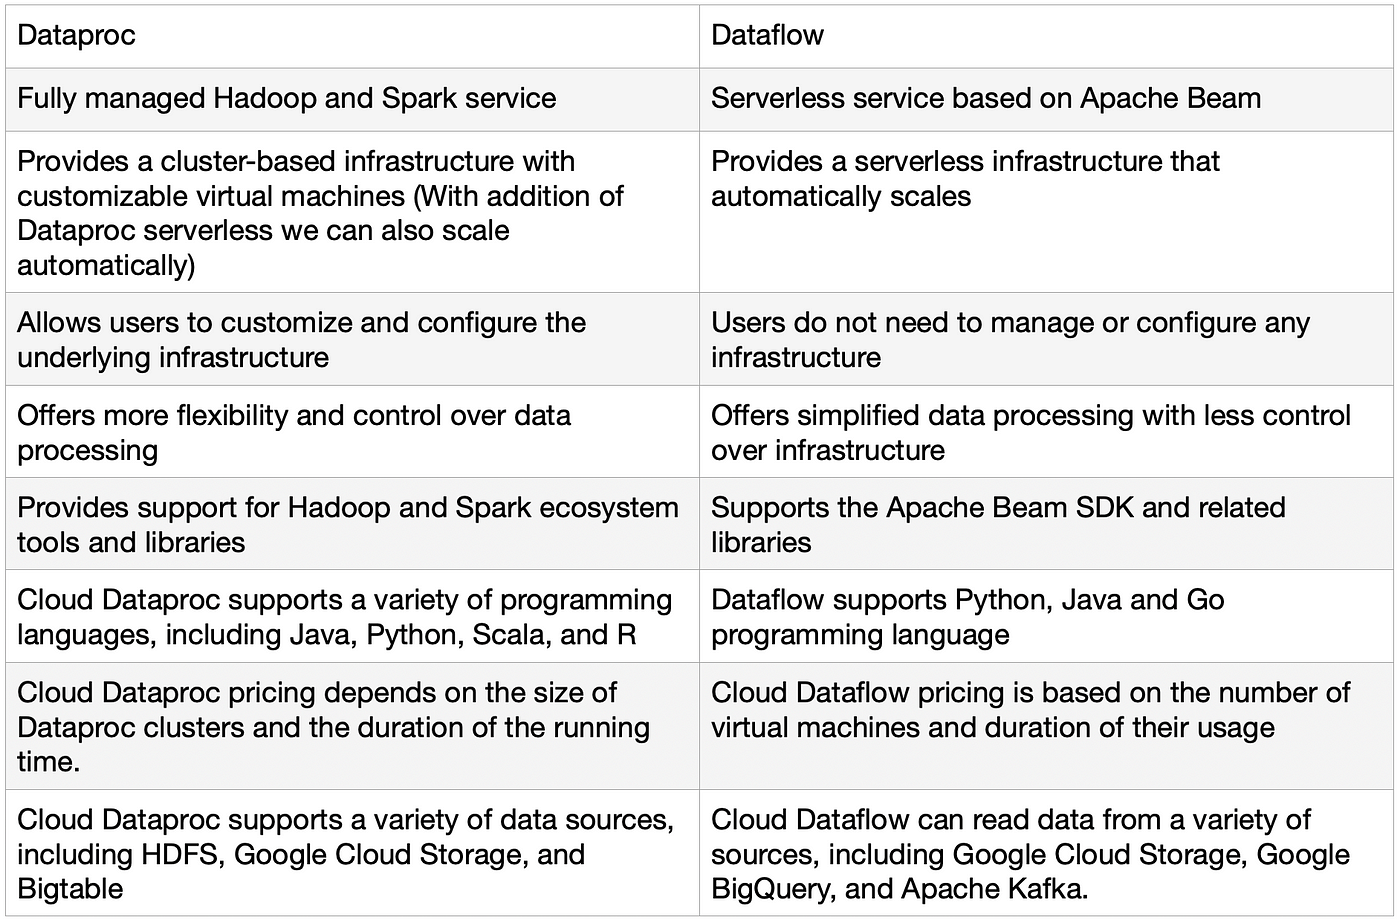Viewport: 1400px width, 923px height.
Task: Select the Hadoop and Spark ecosystem tools cell
Action: point(352,523)
